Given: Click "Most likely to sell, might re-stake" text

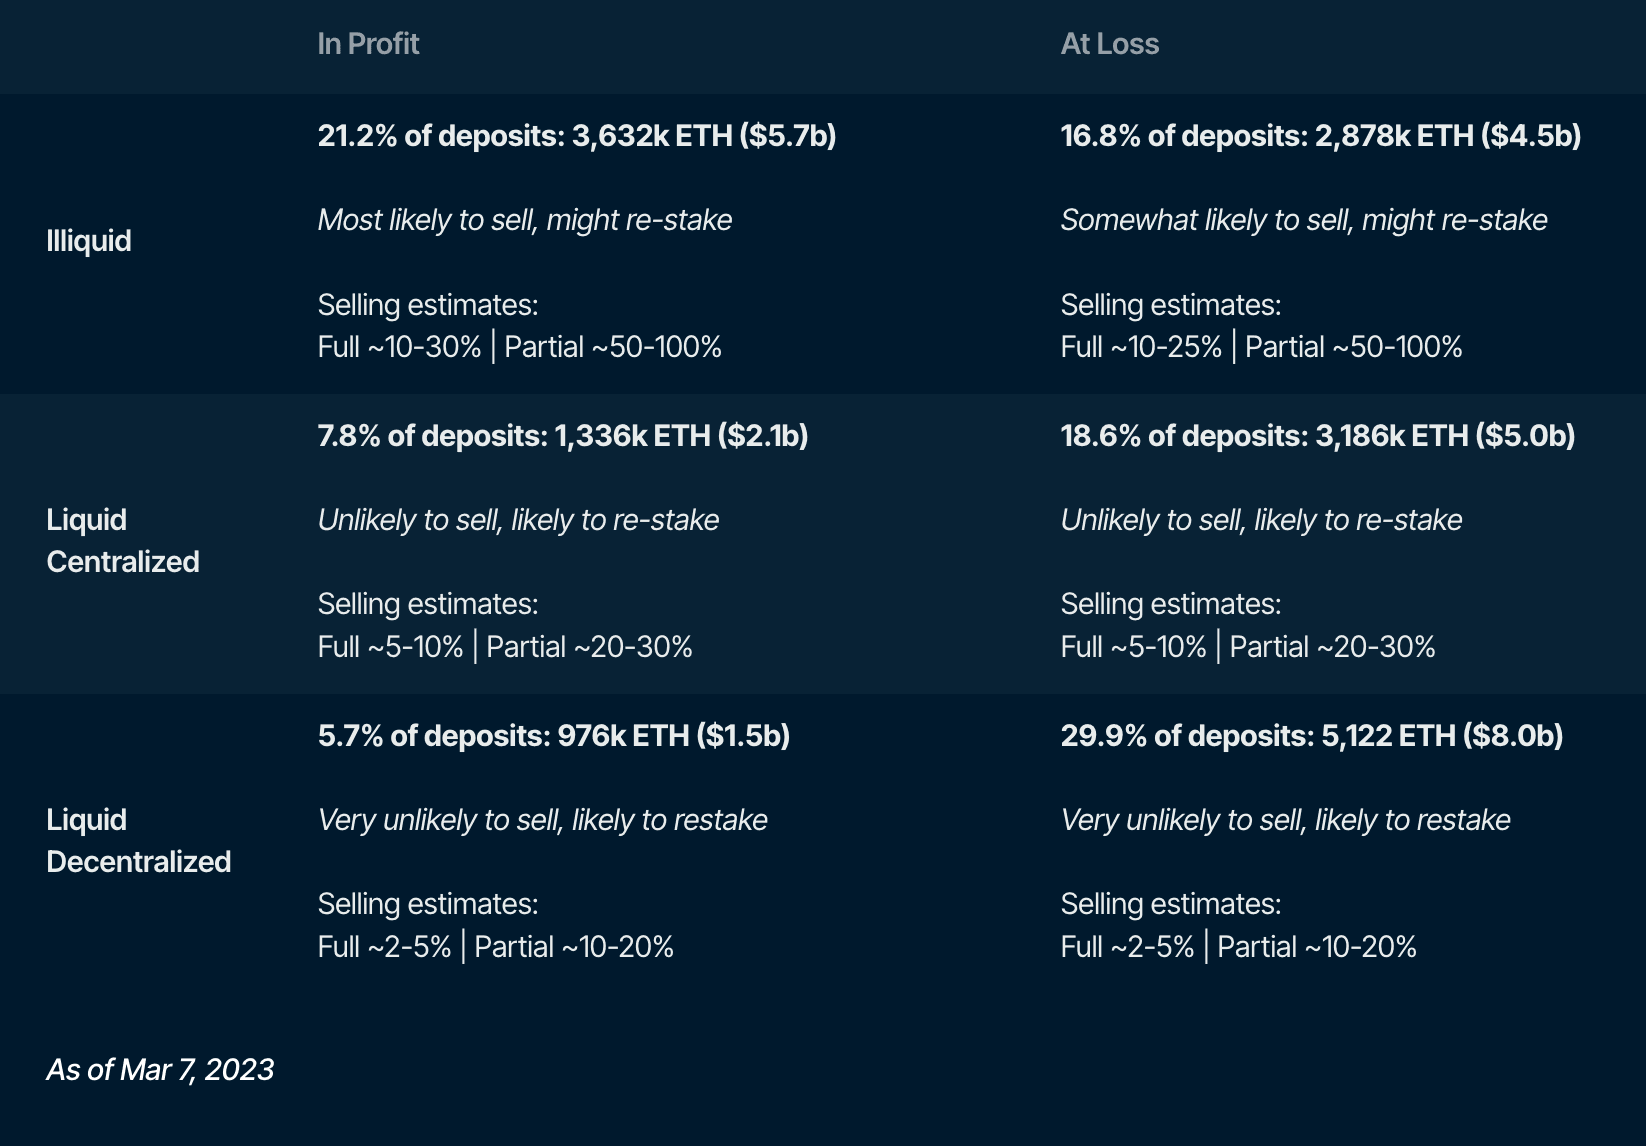Looking at the screenshot, I should pyautogui.click(x=524, y=220).
